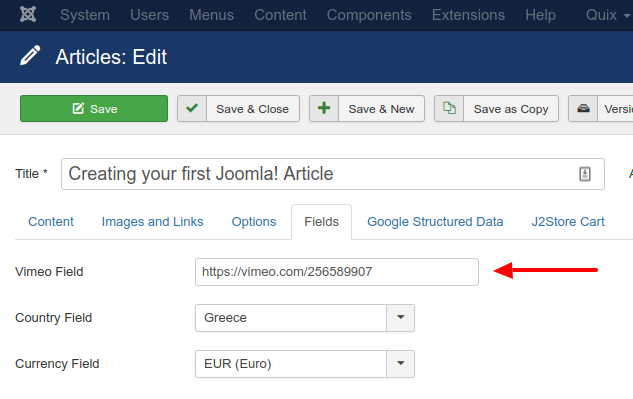Click the copy icon on Save as Copy

449,108
